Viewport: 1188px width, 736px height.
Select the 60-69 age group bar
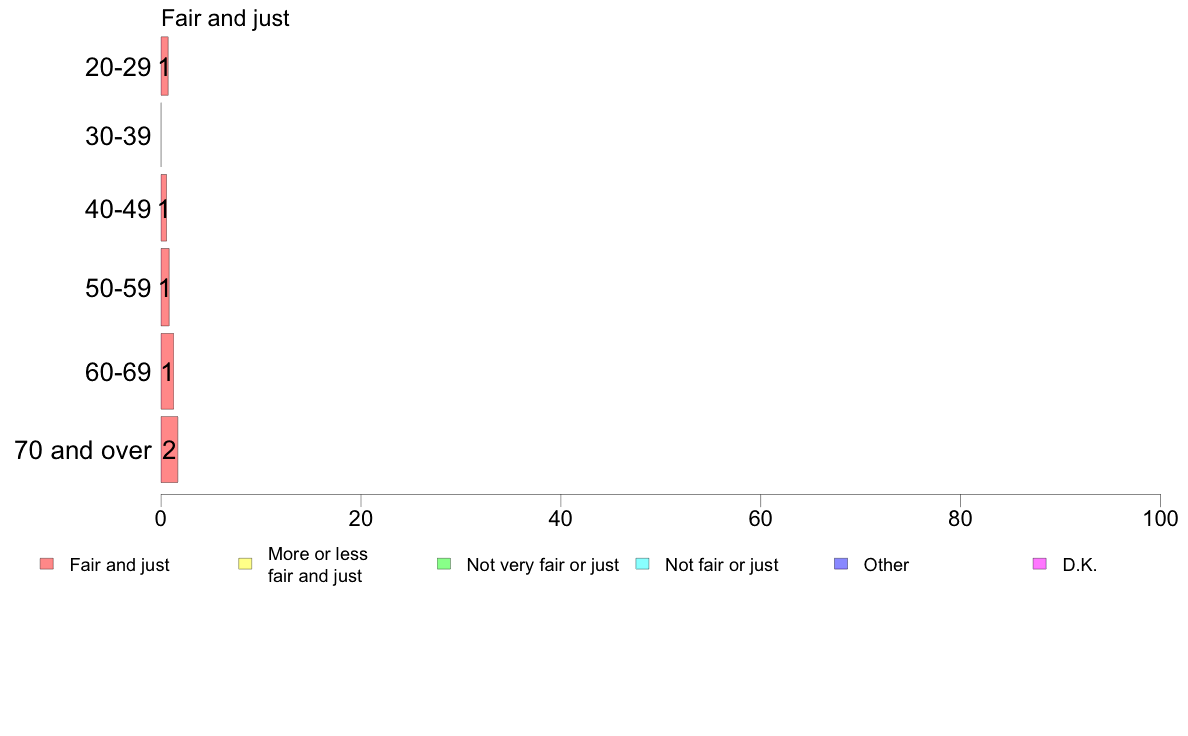pyautogui.click(x=167, y=371)
